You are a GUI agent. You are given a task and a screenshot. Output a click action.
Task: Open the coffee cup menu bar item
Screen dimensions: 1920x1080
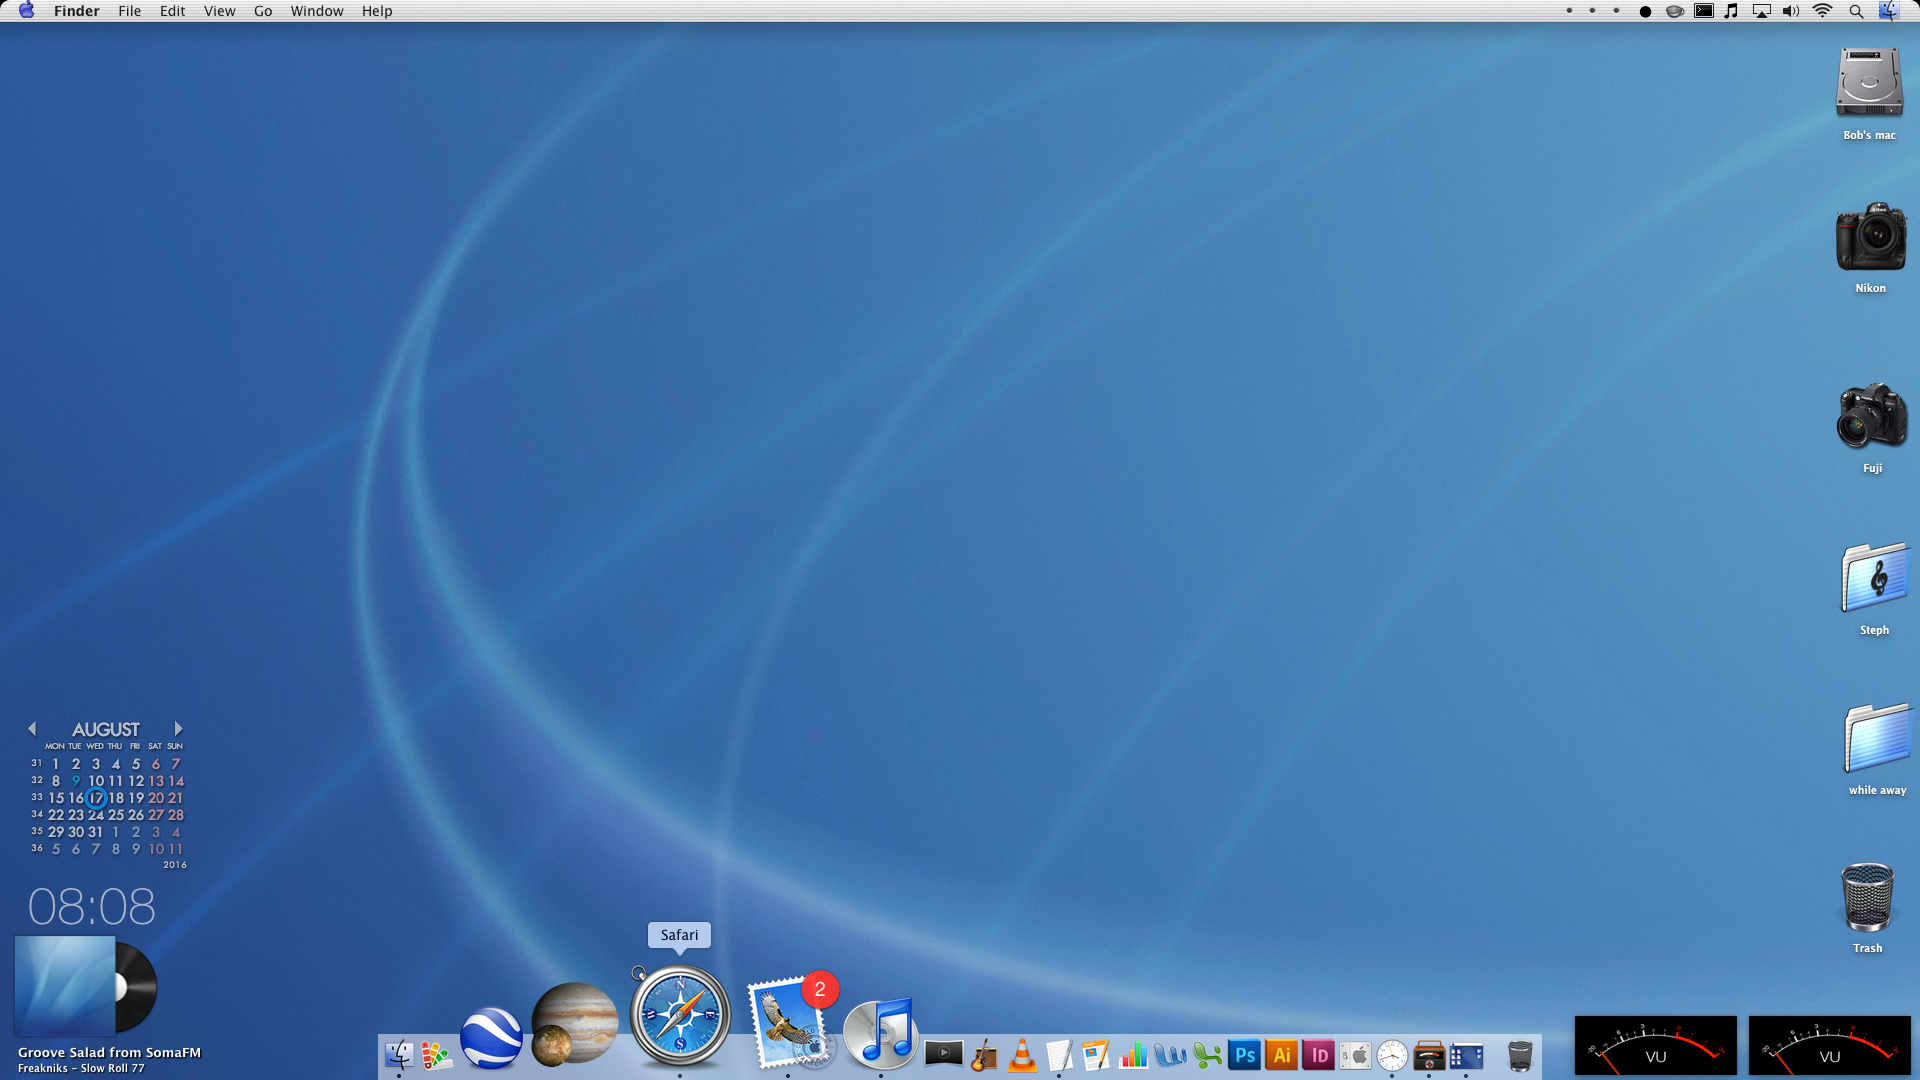(1674, 11)
